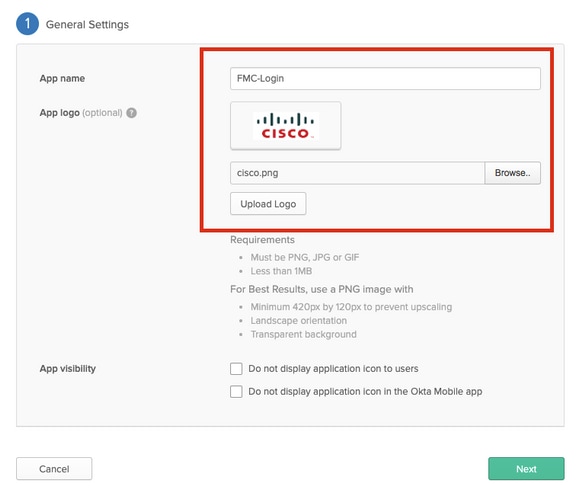Click the cisco.png file path field
Screen dimensions: 585x494
point(357,173)
